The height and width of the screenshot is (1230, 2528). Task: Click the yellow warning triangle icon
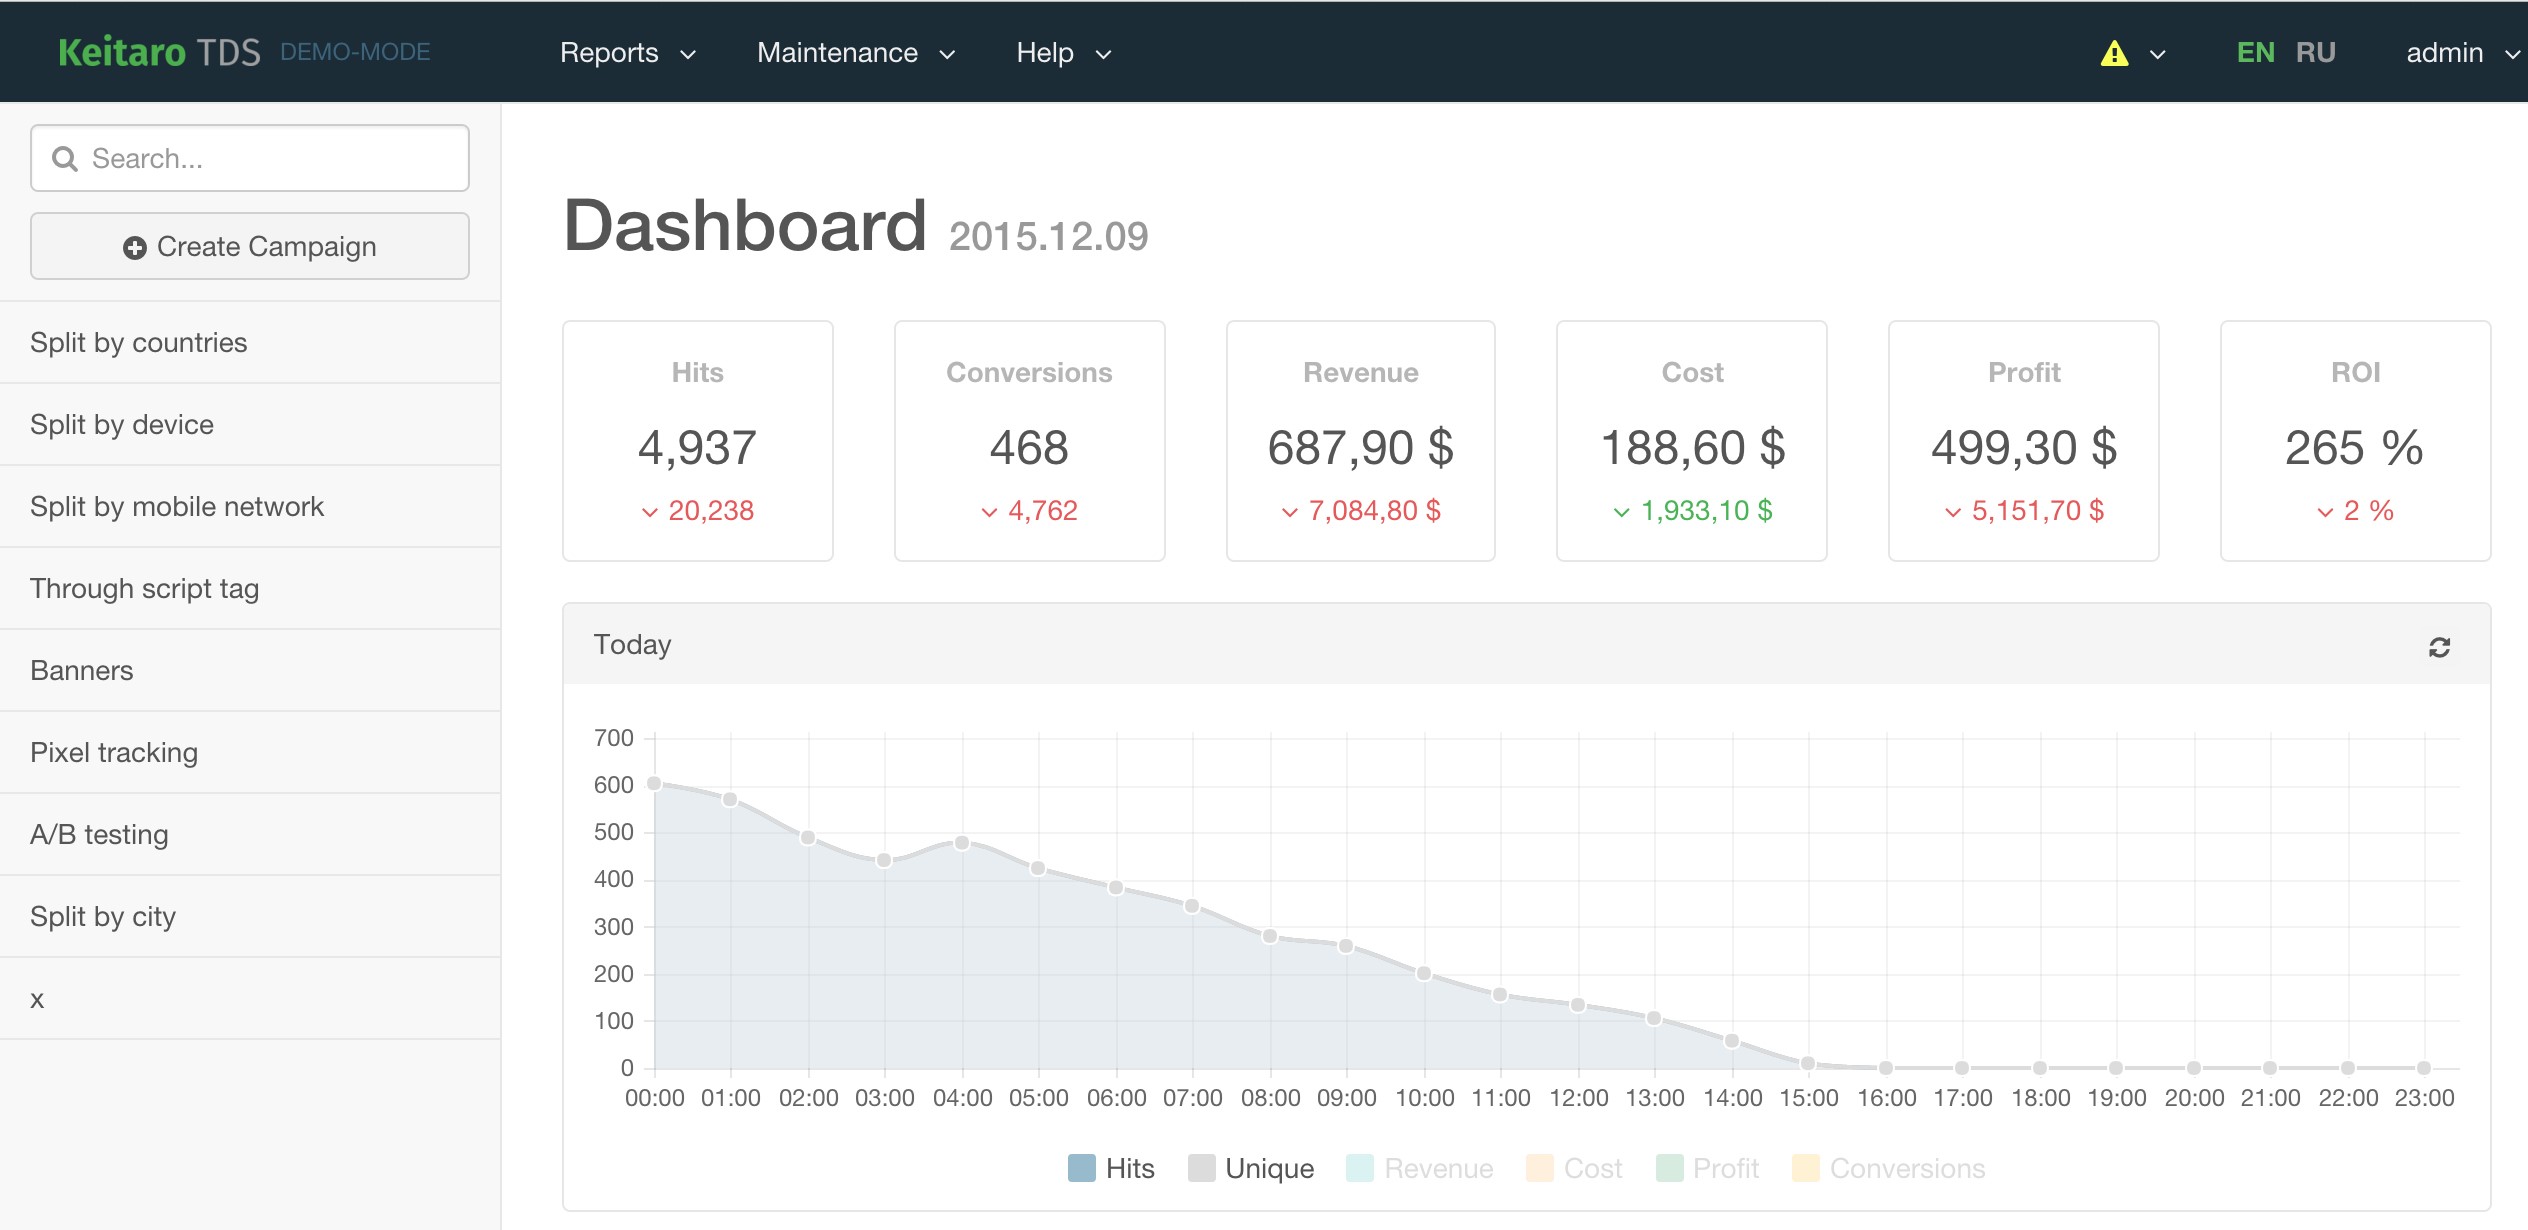2114,53
